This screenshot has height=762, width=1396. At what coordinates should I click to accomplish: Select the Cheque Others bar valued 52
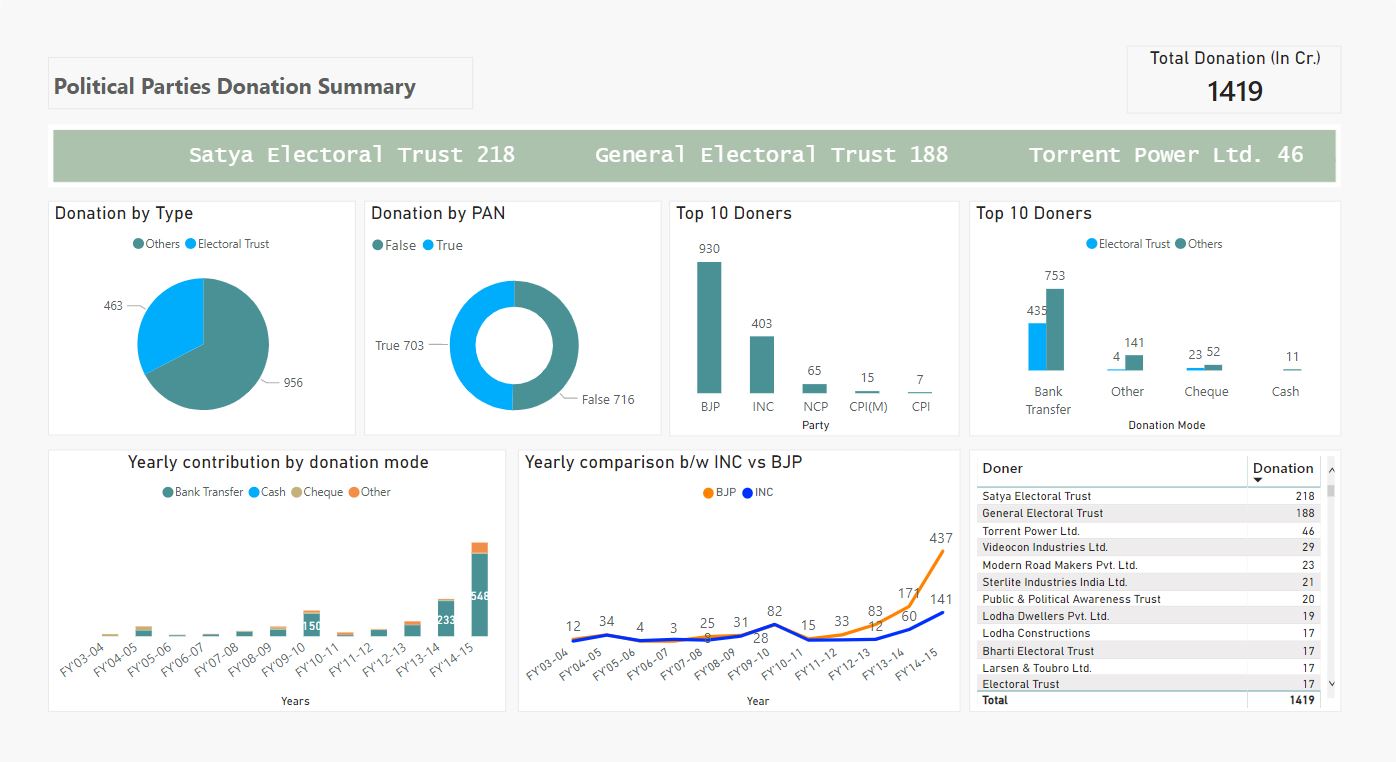tap(1213, 367)
